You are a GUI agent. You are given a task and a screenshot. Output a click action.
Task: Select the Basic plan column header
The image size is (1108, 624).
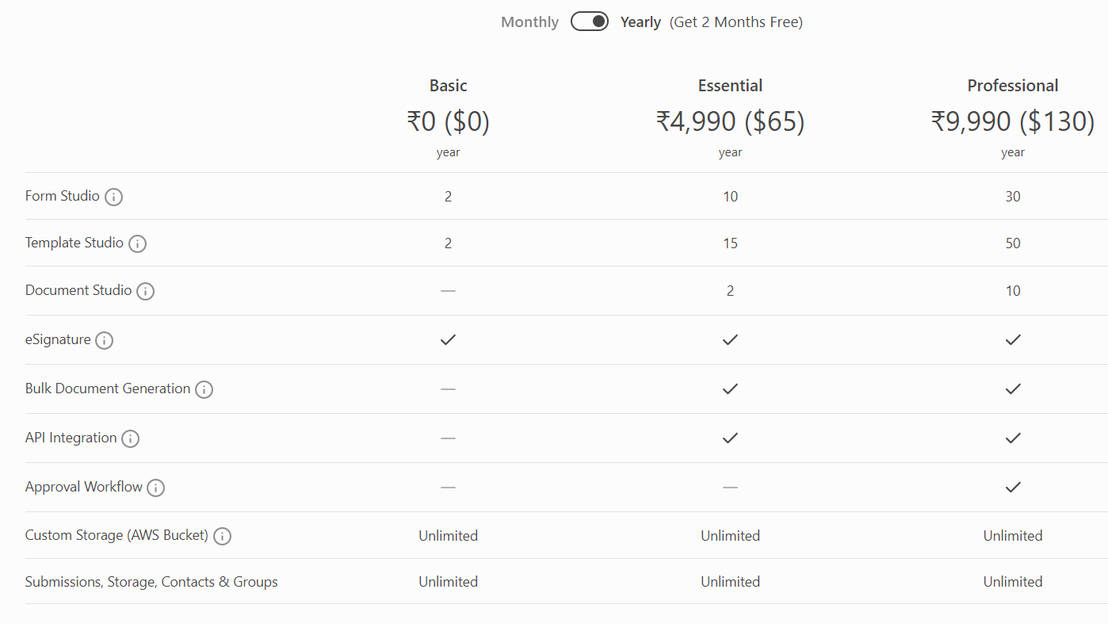click(448, 85)
